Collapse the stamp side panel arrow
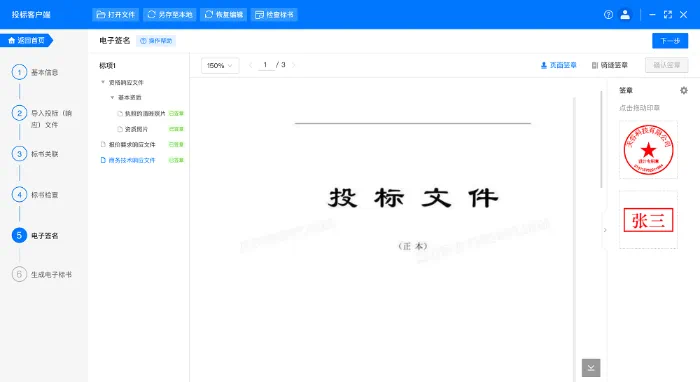This screenshot has height=382, width=700. [x=605, y=230]
